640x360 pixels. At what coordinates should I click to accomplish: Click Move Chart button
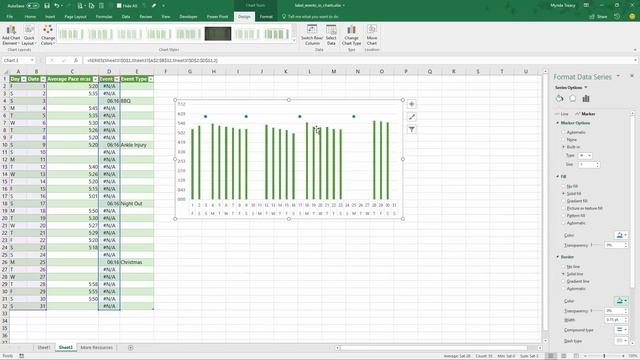click(371, 35)
